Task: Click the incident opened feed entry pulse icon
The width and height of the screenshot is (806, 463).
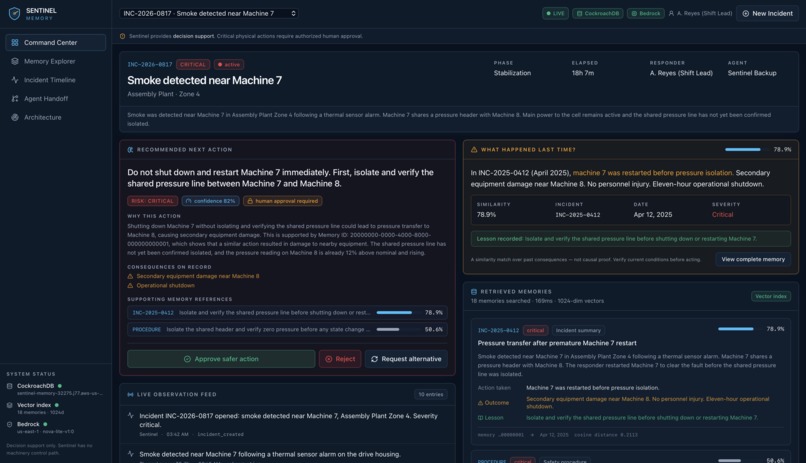Action: click(x=131, y=415)
